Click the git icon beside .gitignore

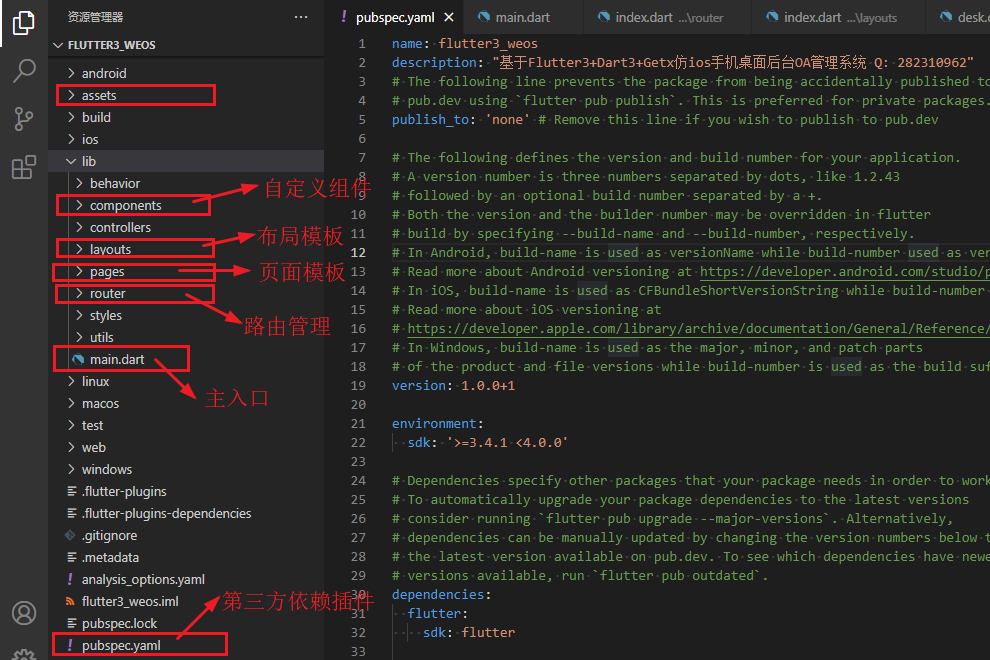click(x=70, y=536)
